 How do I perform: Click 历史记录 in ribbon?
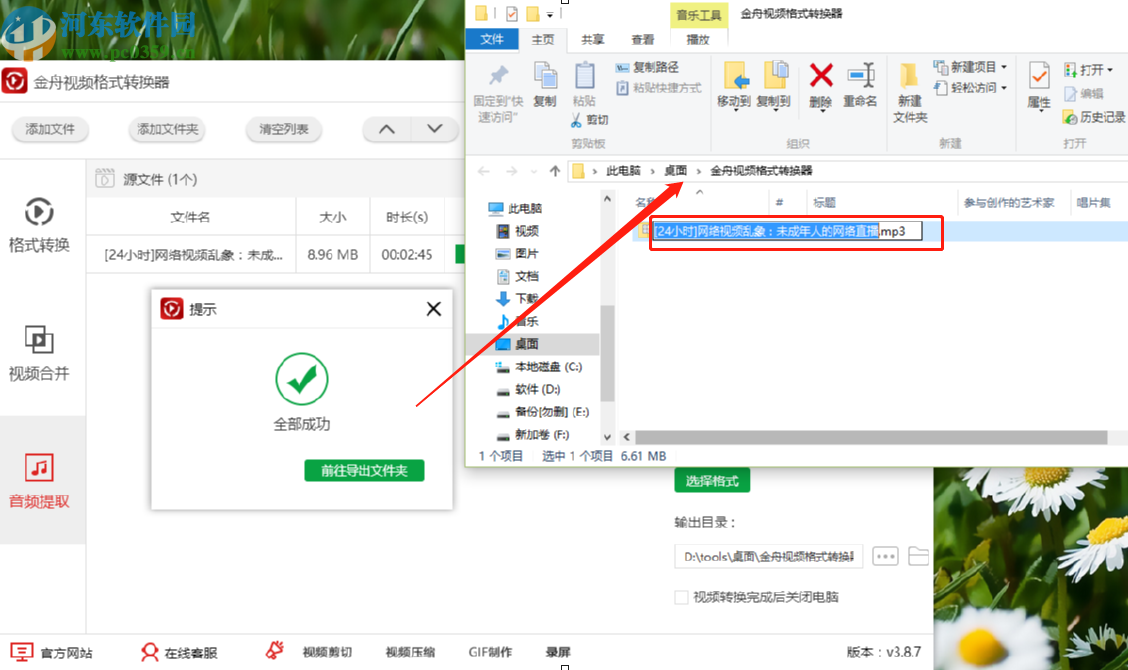point(1094,117)
